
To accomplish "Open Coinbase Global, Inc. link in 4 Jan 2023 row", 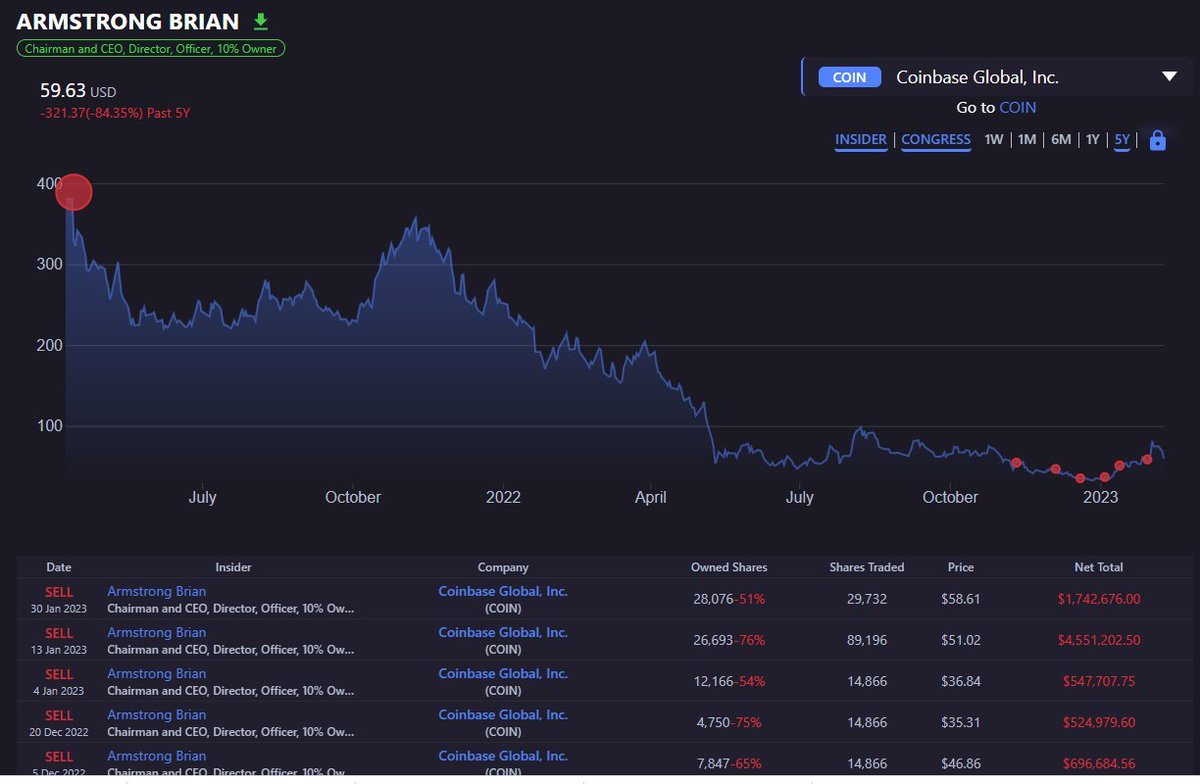I will [x=503, y=673].
